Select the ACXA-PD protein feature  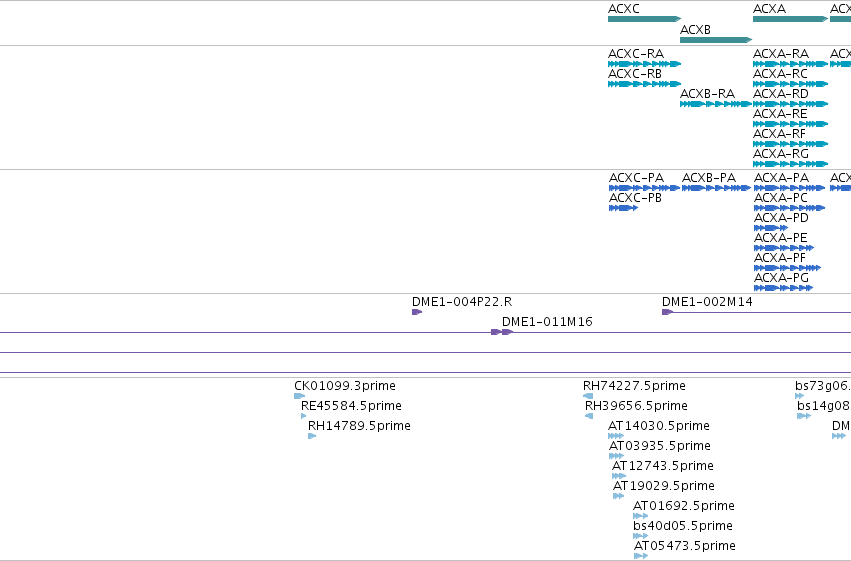(x=771, y=228)
